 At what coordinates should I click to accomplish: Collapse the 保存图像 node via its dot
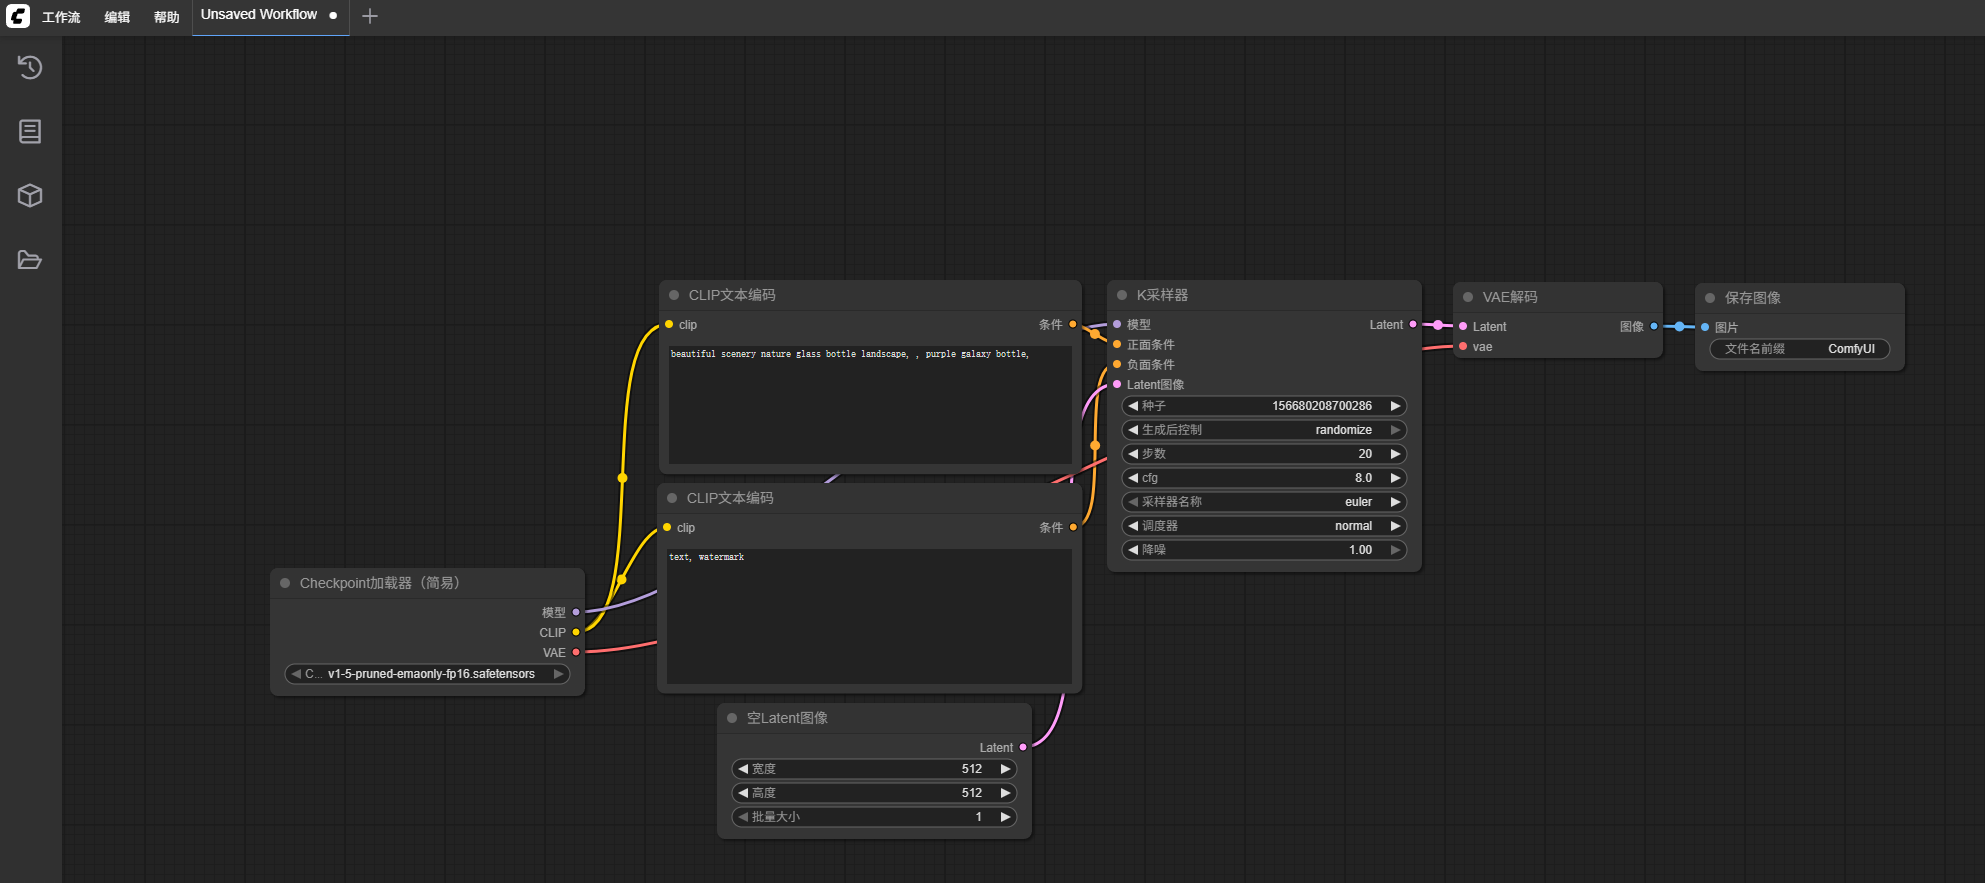(1710, 298)
